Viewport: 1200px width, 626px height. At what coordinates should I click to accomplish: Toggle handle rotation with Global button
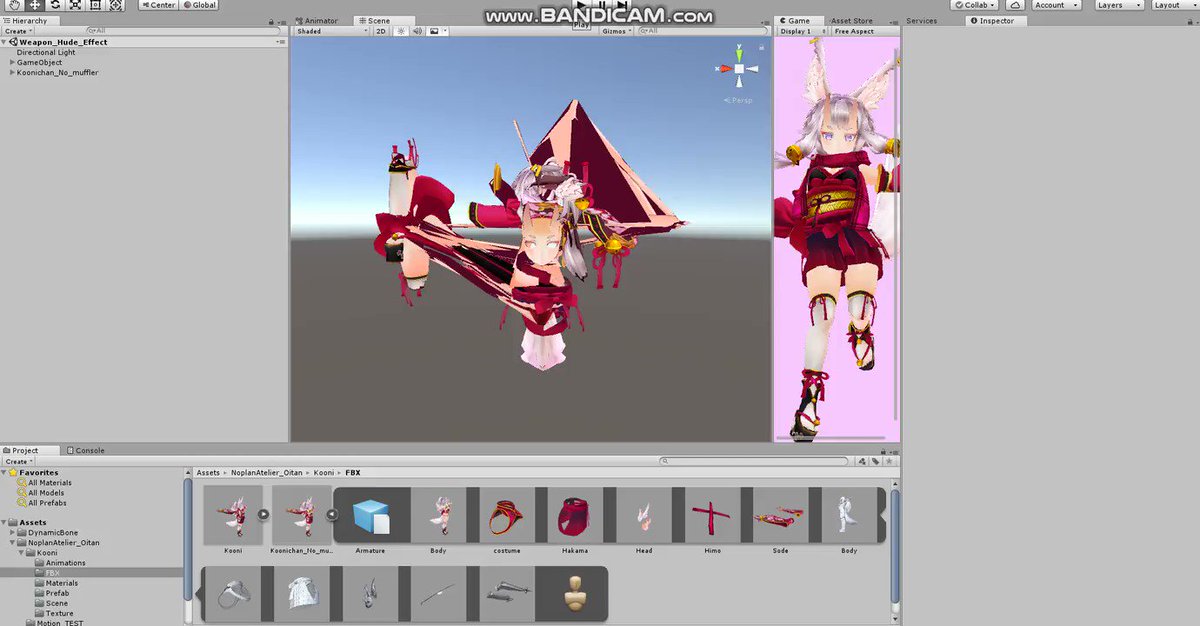(x=200, y=5)
